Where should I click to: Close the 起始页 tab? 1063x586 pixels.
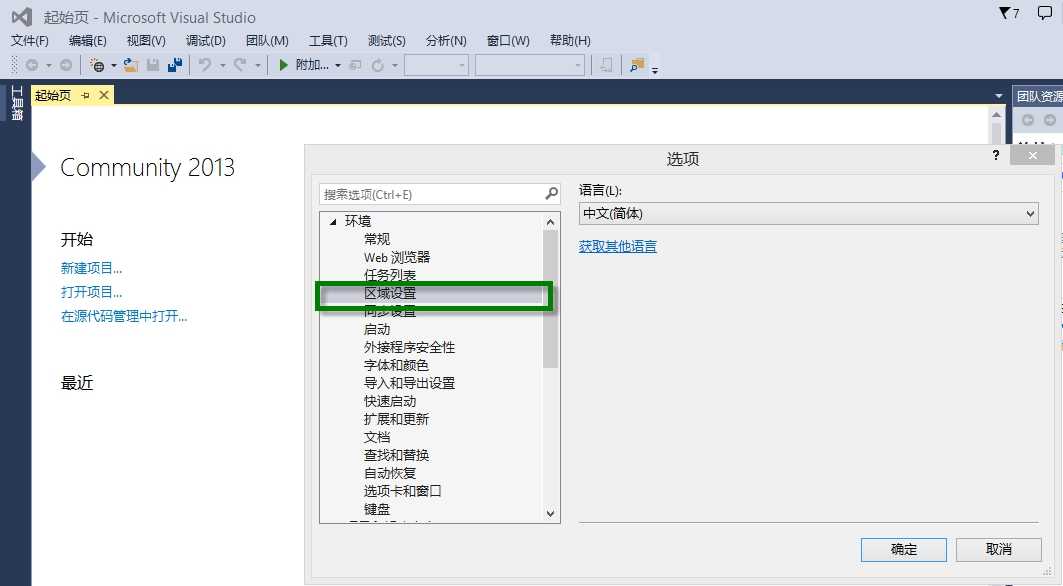[104, 95]
